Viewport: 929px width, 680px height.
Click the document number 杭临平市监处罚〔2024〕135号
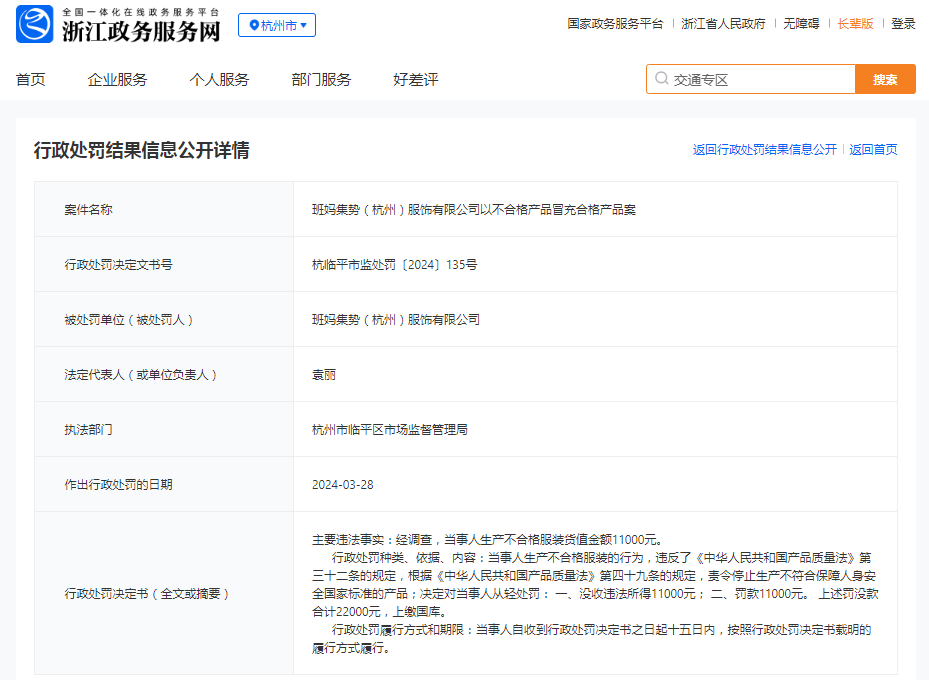click(395, 265)
